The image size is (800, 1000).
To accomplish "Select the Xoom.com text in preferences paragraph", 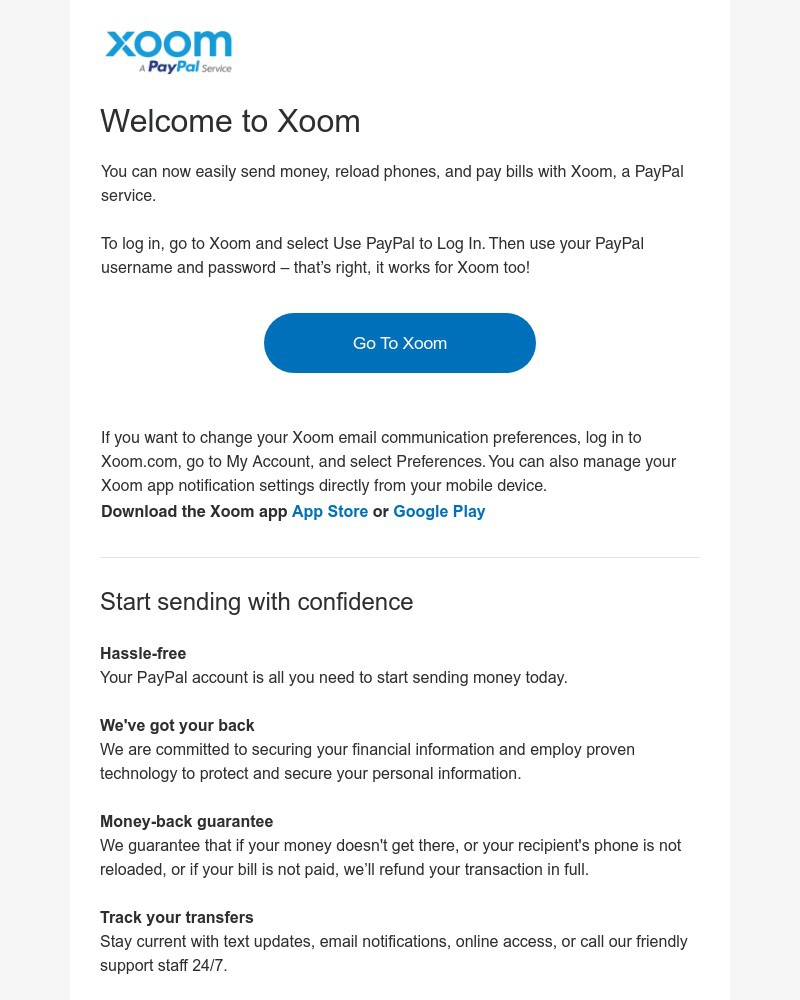I will tap(139, 461).
